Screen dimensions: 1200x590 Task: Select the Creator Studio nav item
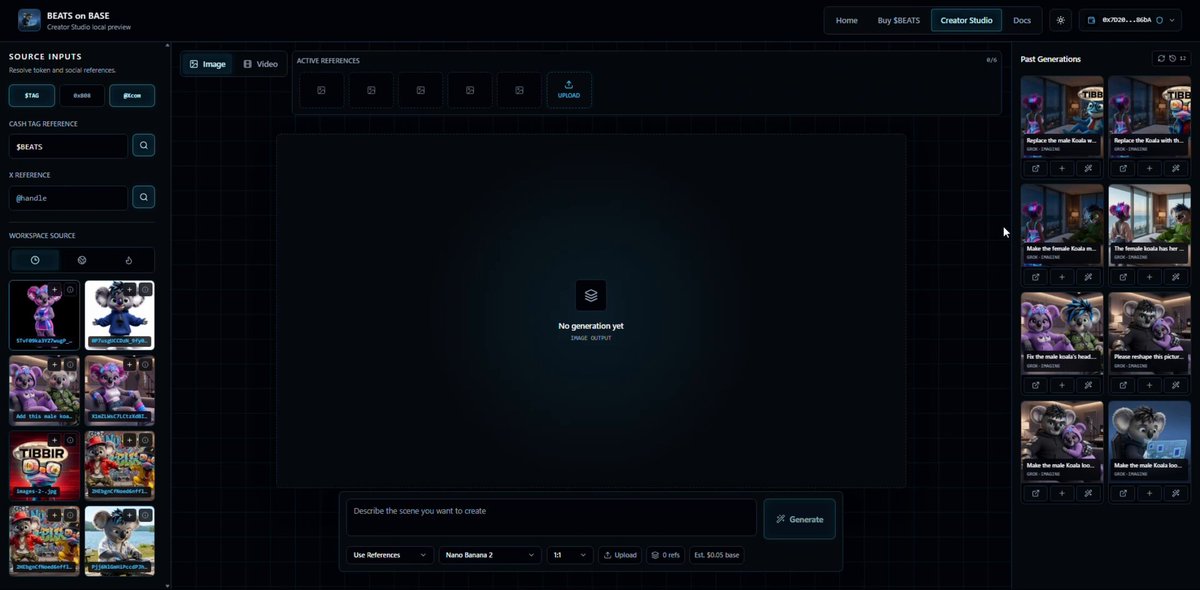pyautogui.click(x=966, y=20)
